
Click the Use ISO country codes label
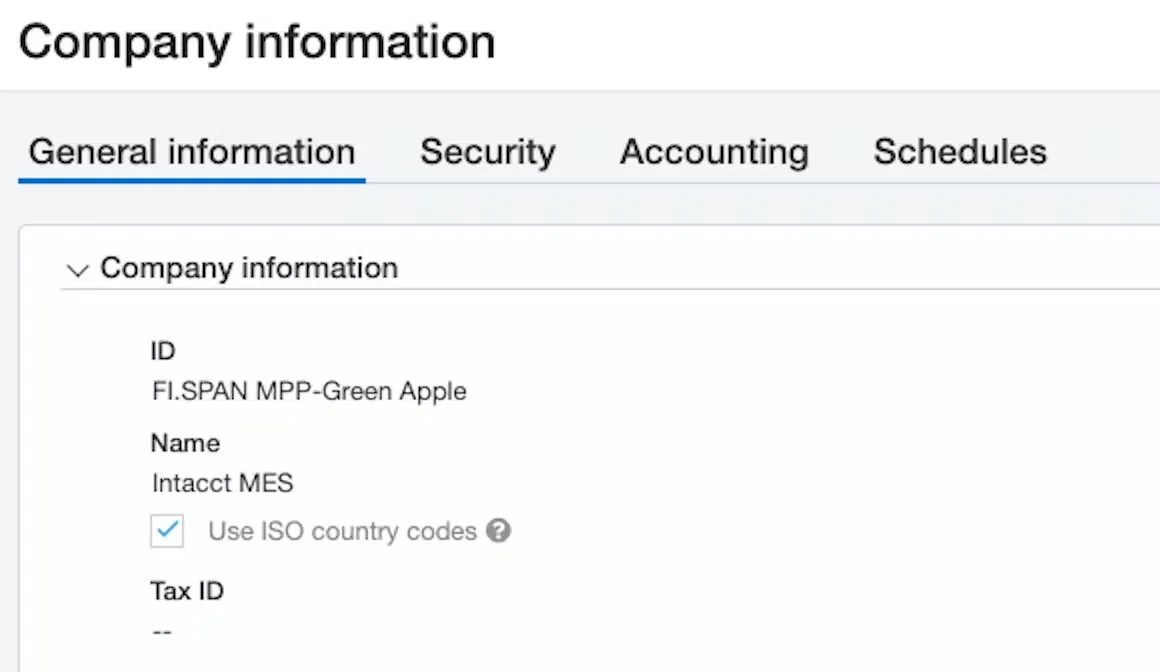343,531
